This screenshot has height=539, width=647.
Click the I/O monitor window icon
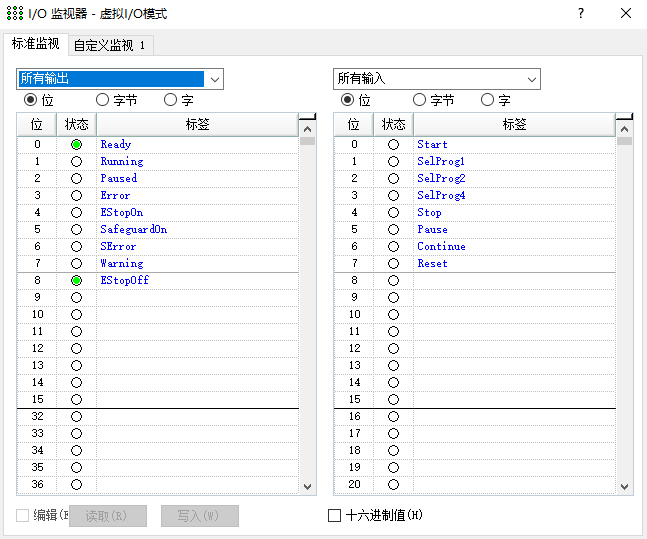point(13,14)
